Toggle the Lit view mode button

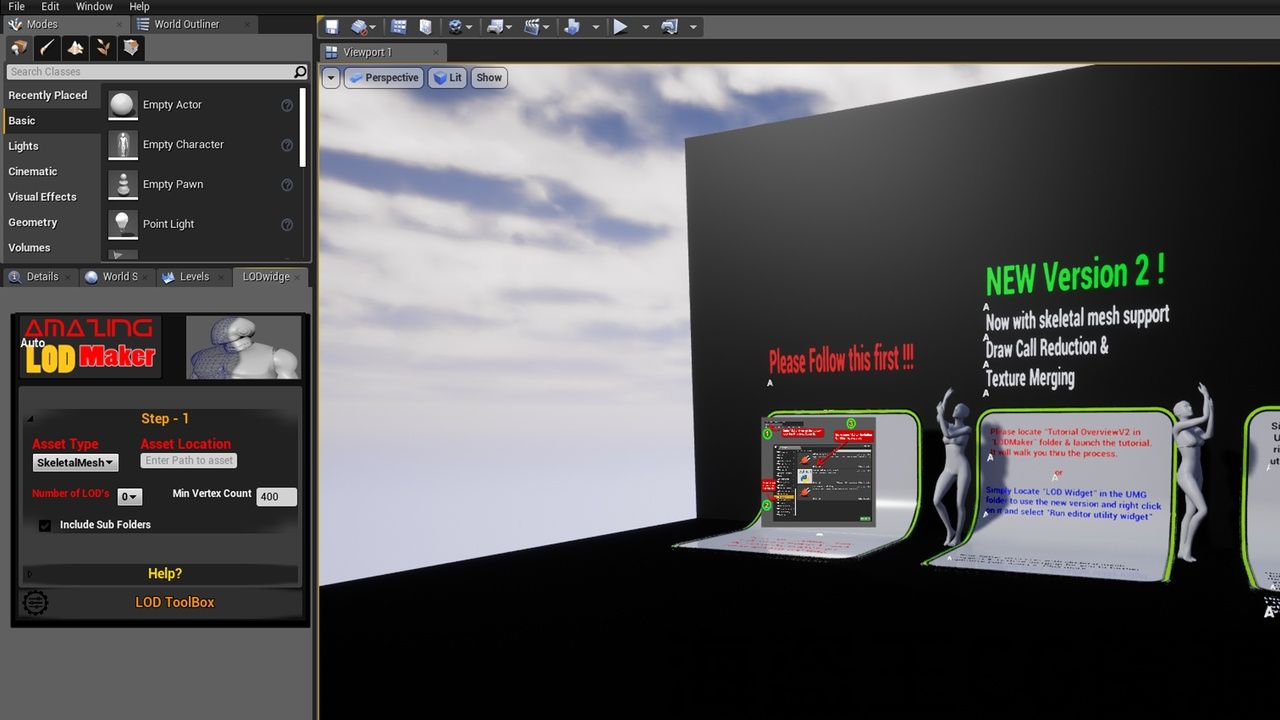(447, 78)
